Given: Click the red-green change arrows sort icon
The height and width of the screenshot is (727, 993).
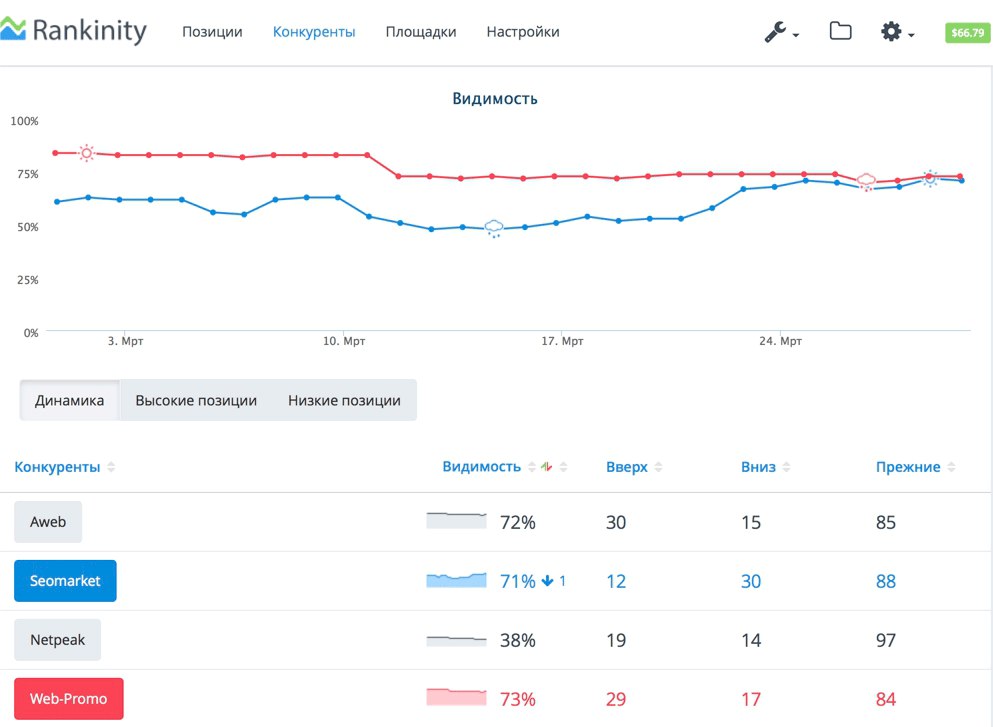Looking at the screenshot, I should point(547,467).
